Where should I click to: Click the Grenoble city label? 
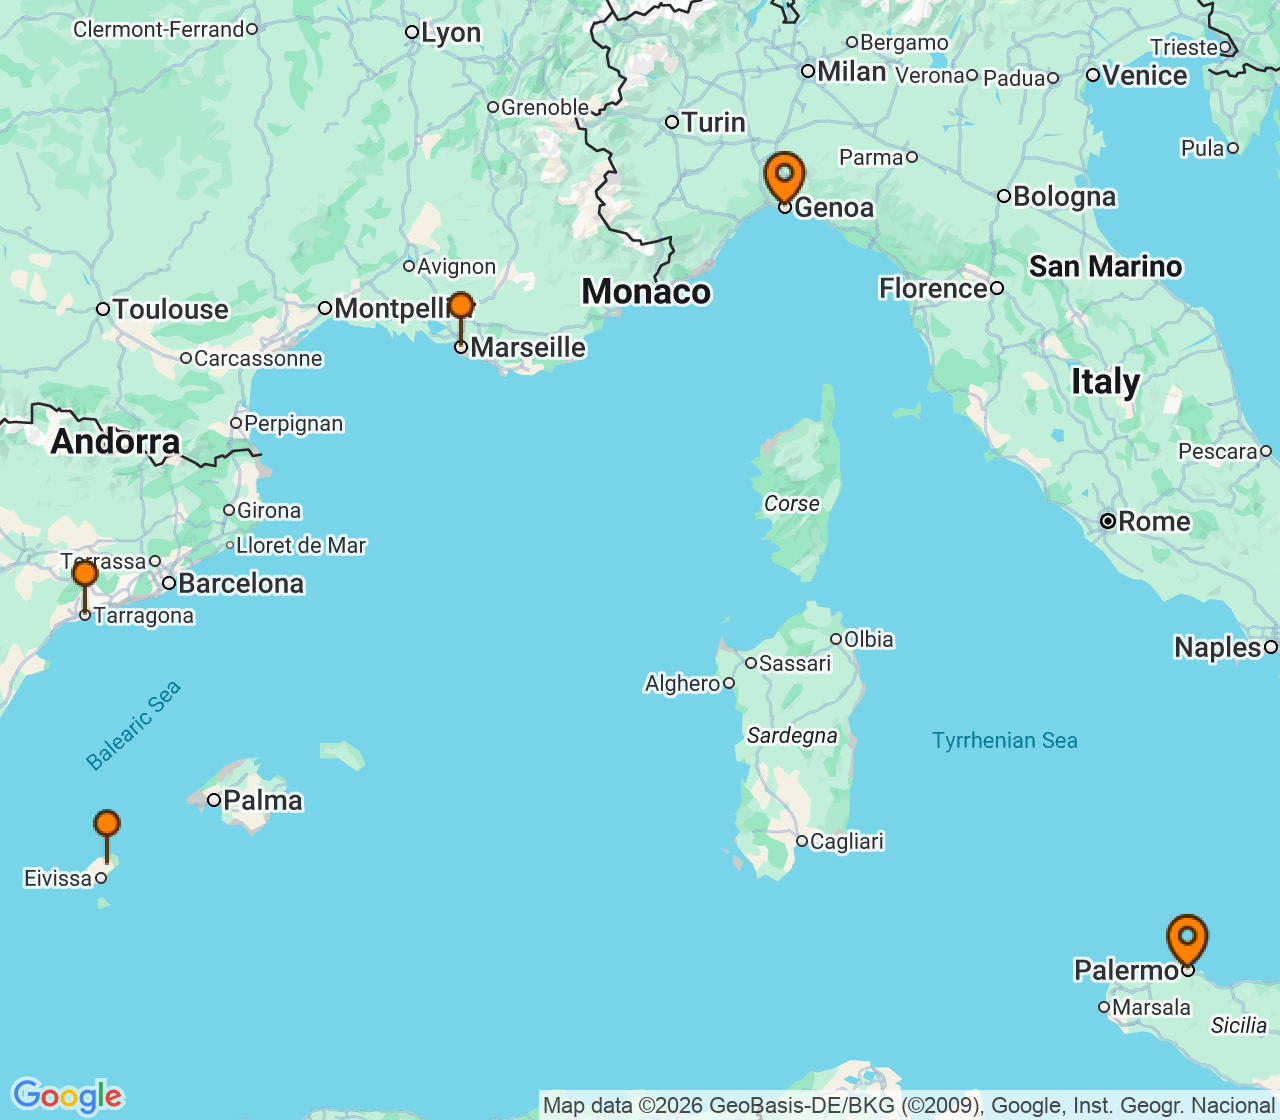(545, 107)
